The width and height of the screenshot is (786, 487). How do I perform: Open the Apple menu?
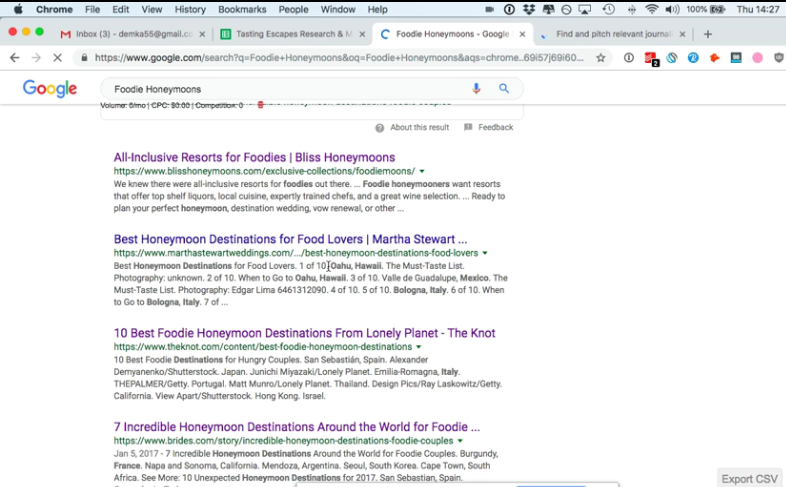(18, 9)
